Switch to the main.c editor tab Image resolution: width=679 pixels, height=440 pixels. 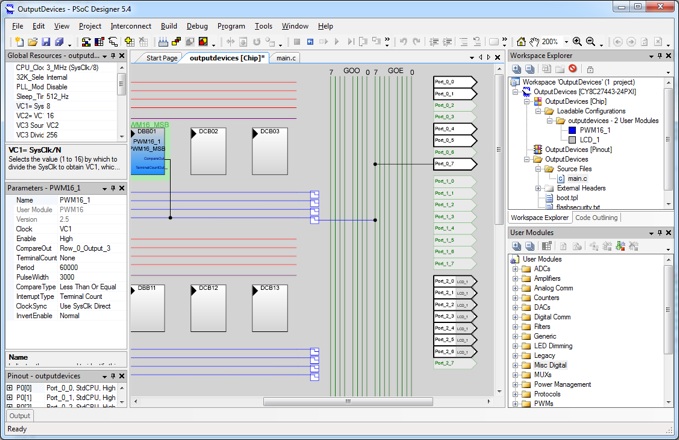tap(286, 58)
